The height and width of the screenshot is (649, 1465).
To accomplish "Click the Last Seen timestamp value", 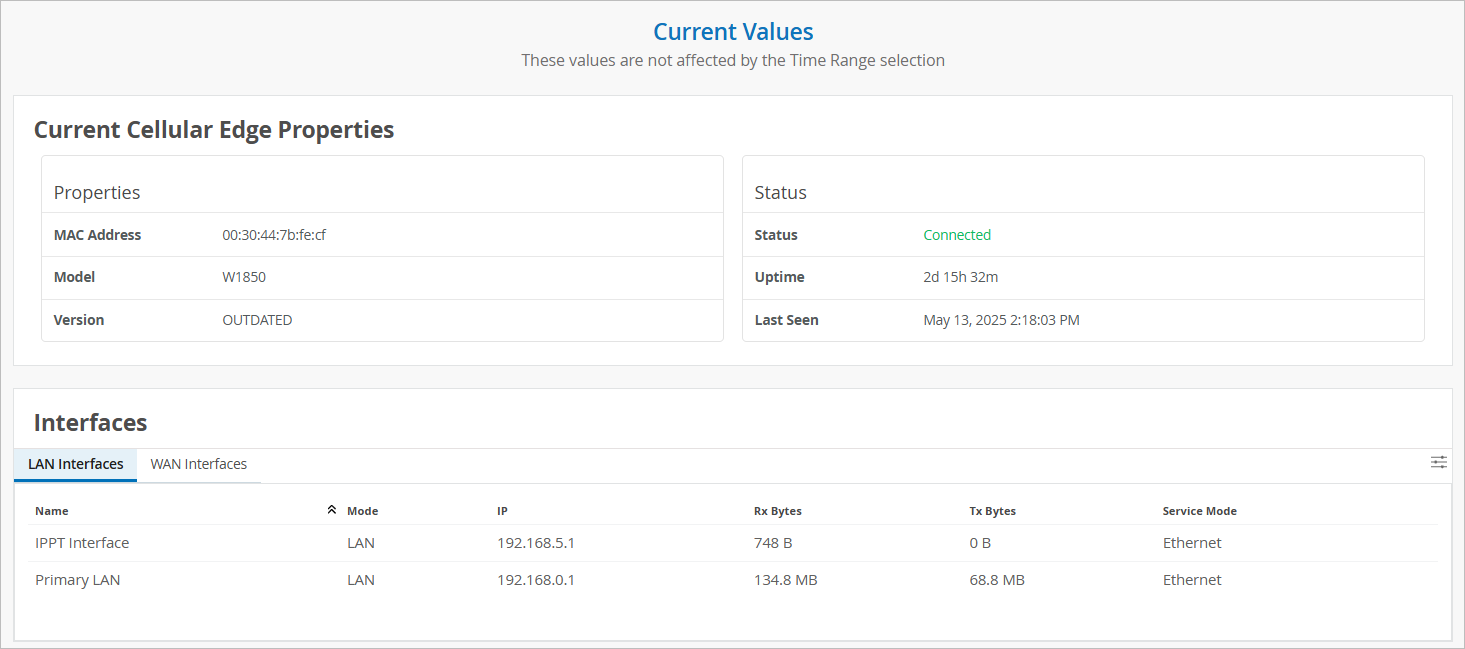I will point(1001,320).
